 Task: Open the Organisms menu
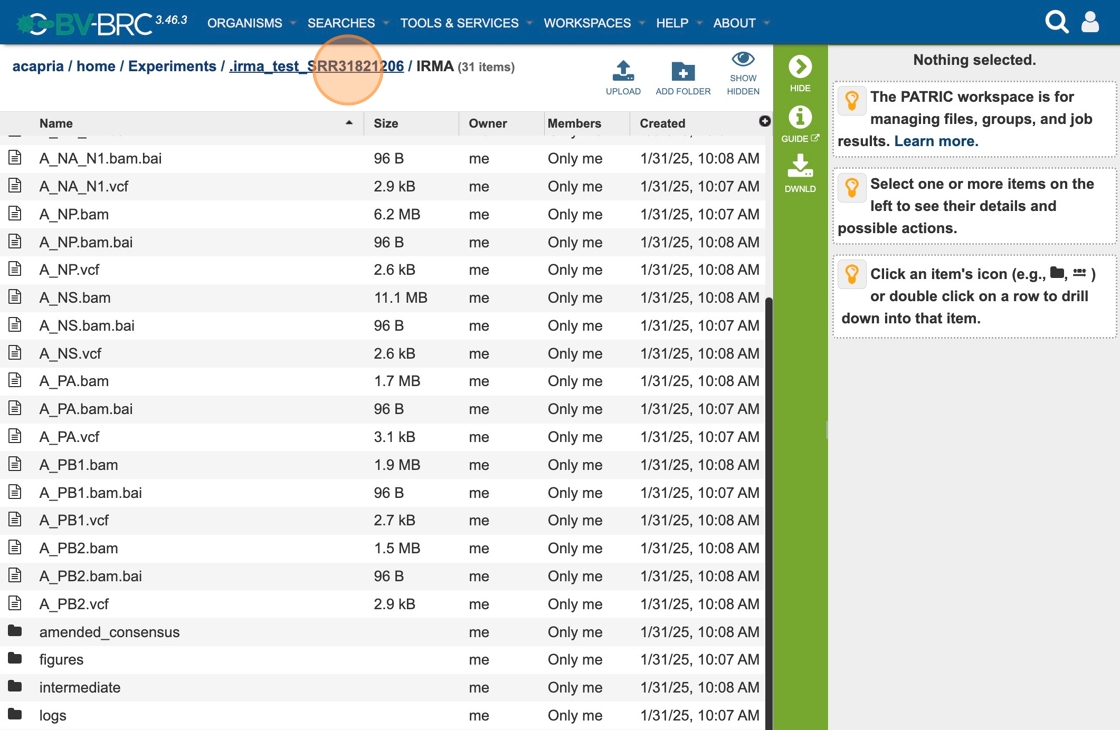(244, 23)
